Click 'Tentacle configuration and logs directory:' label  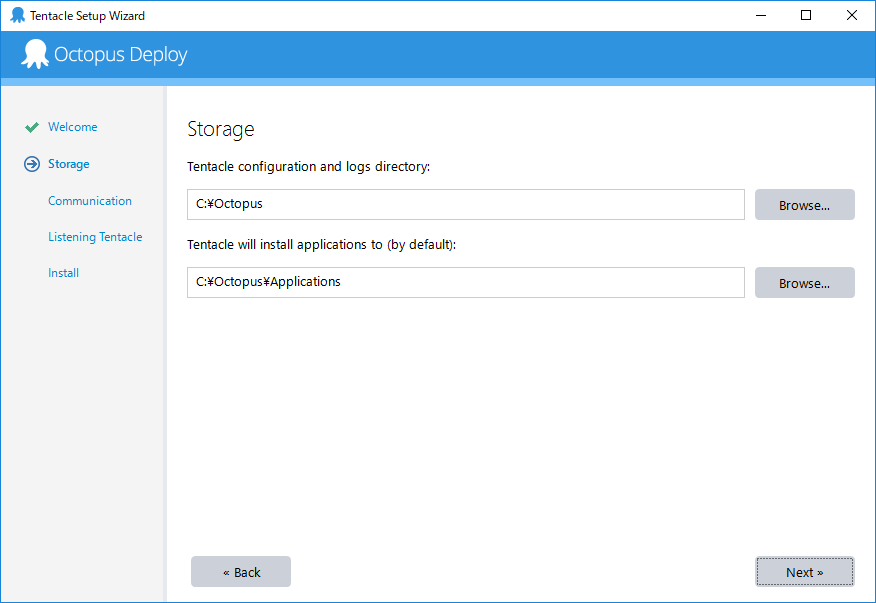(308, 167)
